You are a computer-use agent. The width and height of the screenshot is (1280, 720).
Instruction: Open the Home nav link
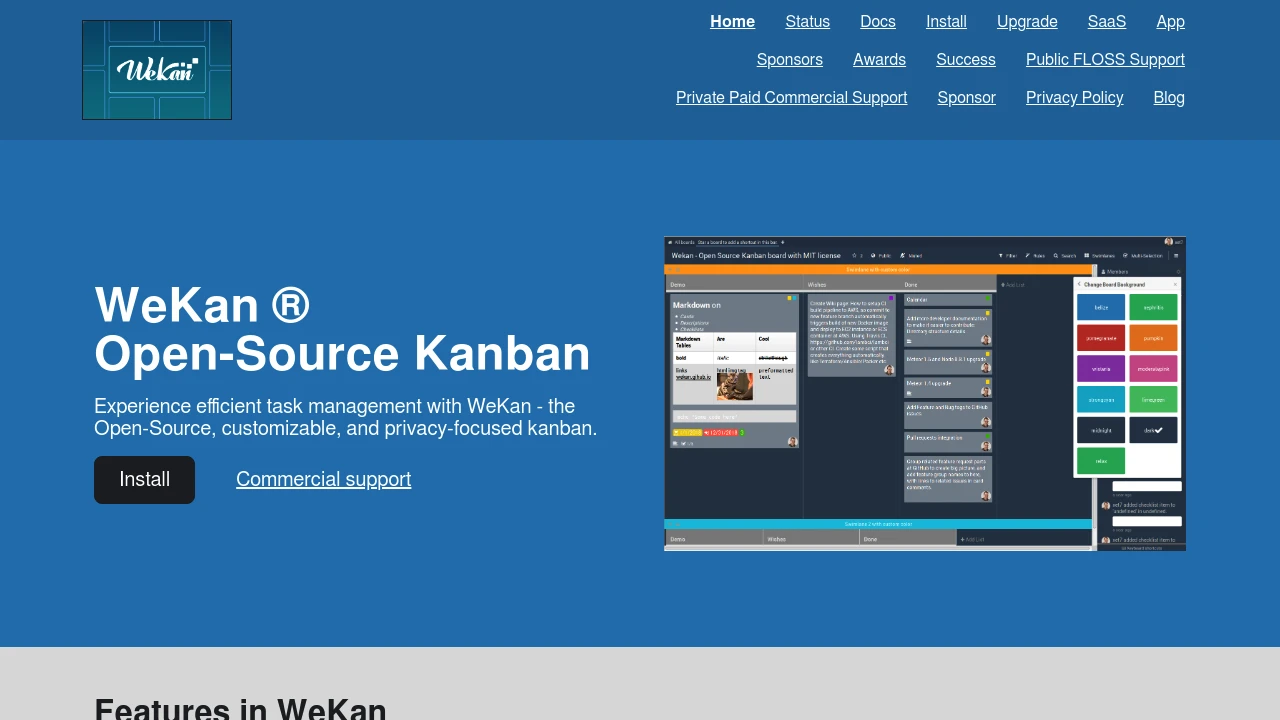click(732, 22)
